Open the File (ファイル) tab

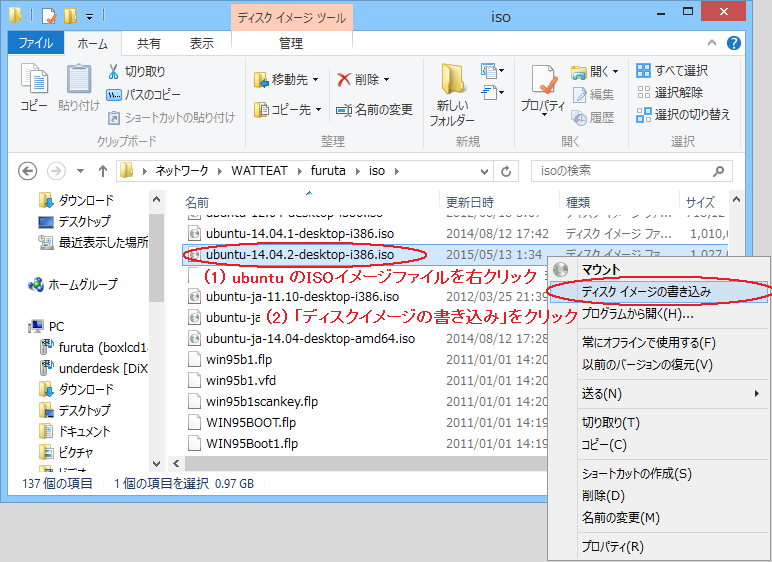tap(35, 43)
